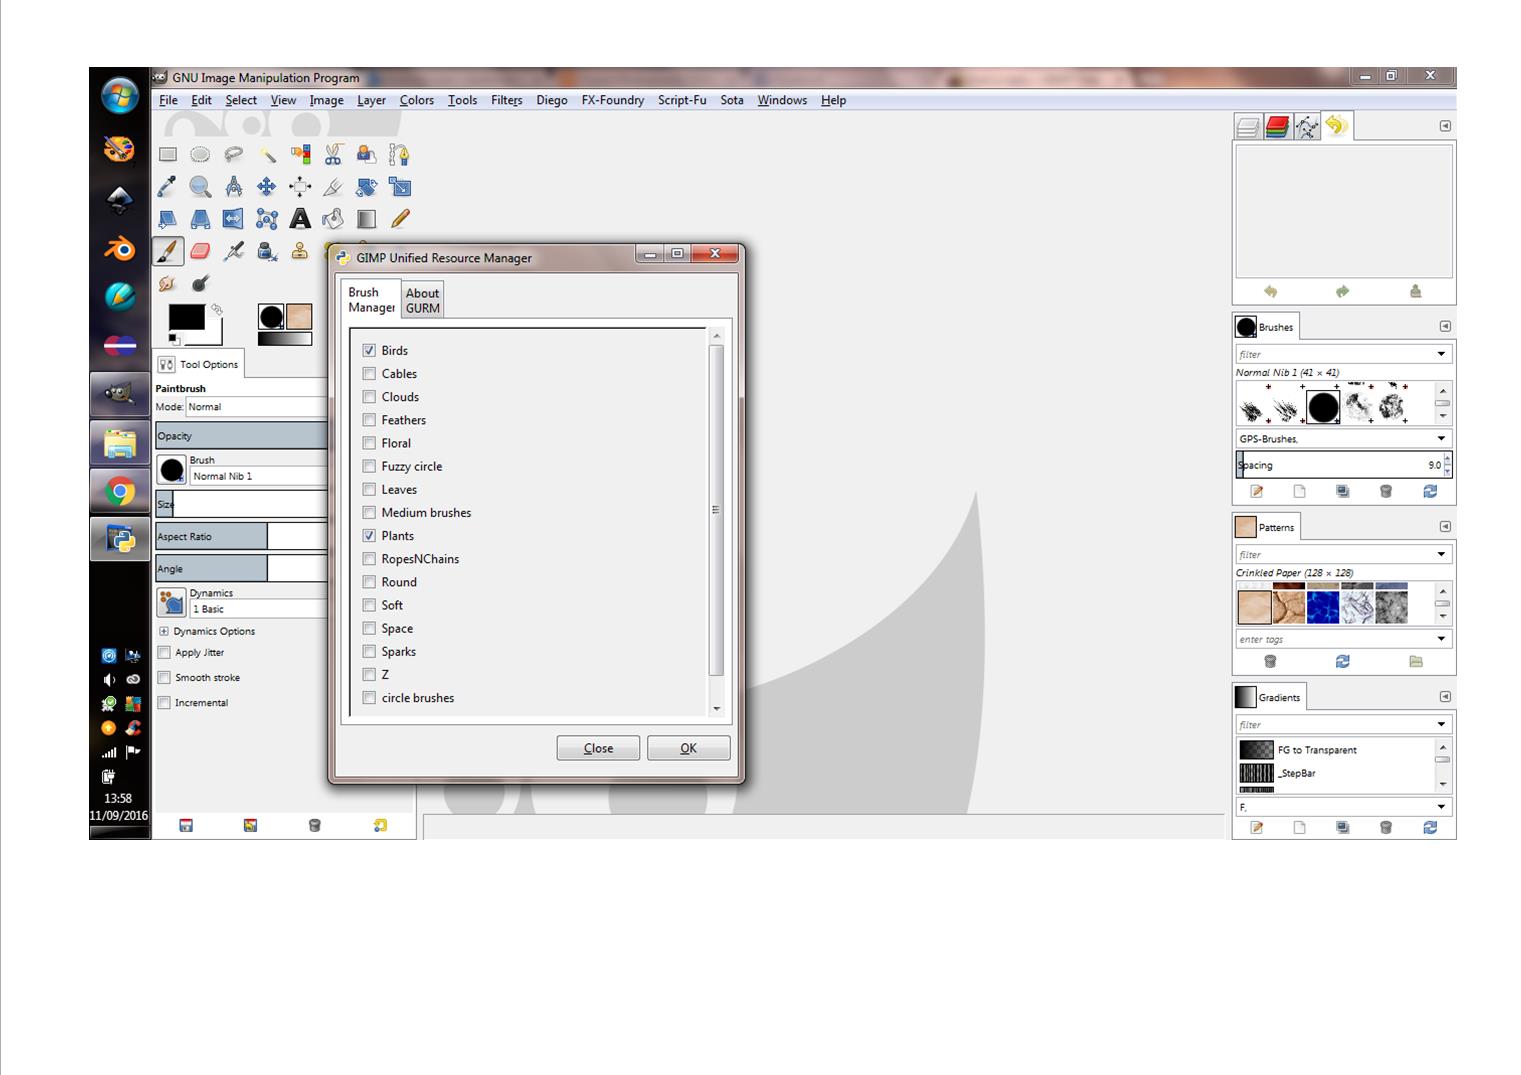Screen dimensions: 1521x1075
Task: Select the Move tool
Action: coord(267,187)
